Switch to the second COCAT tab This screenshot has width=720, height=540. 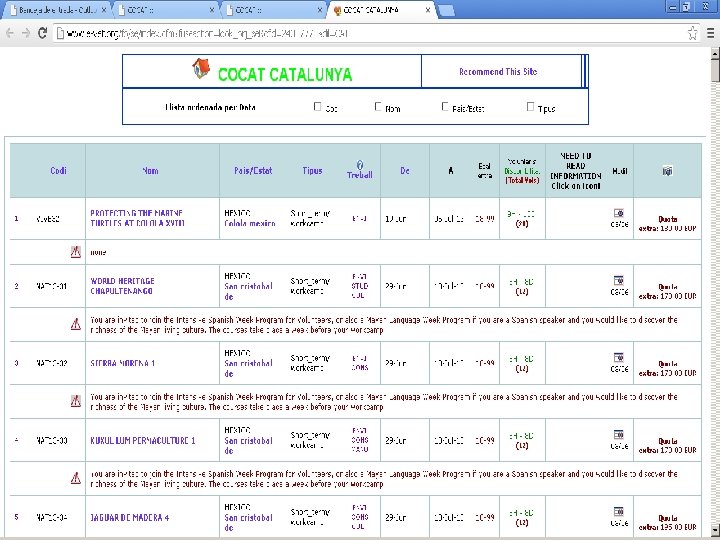pyautogui.click(x=165, y=10)
